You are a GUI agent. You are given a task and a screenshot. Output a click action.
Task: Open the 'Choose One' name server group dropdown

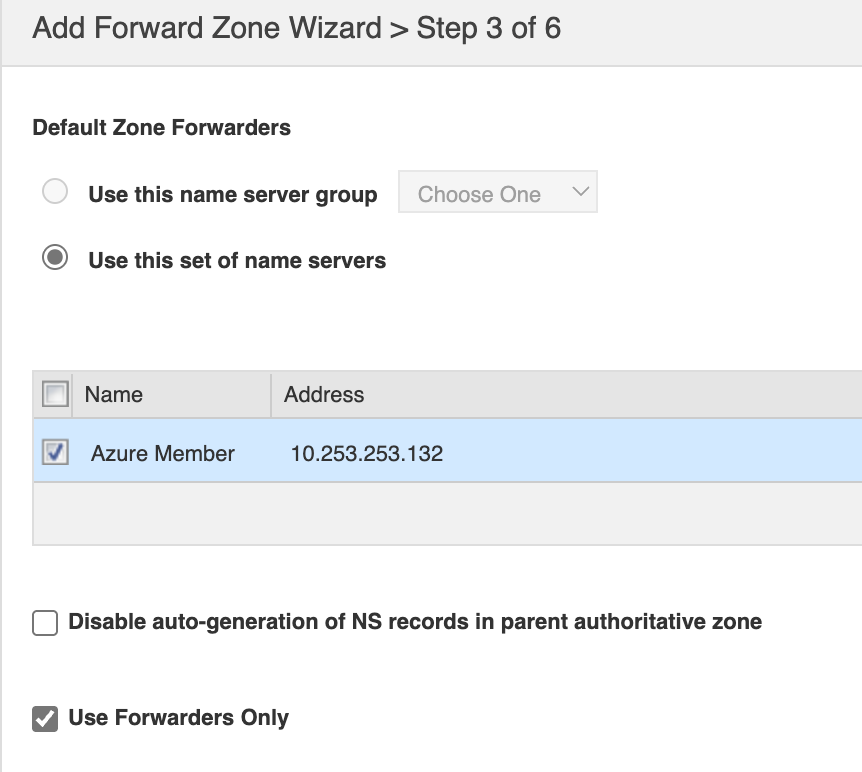[x=497, y=193]
